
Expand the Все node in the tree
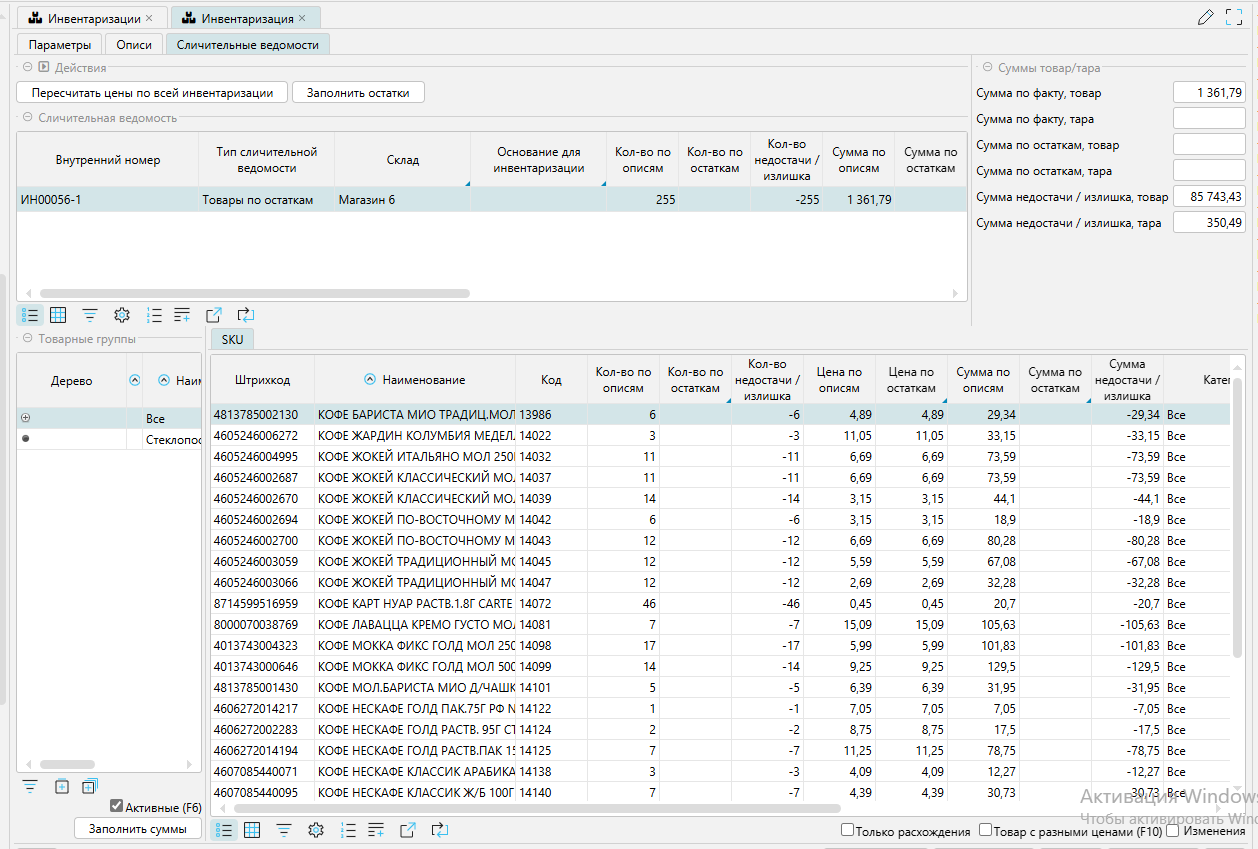tap(26, 418)
